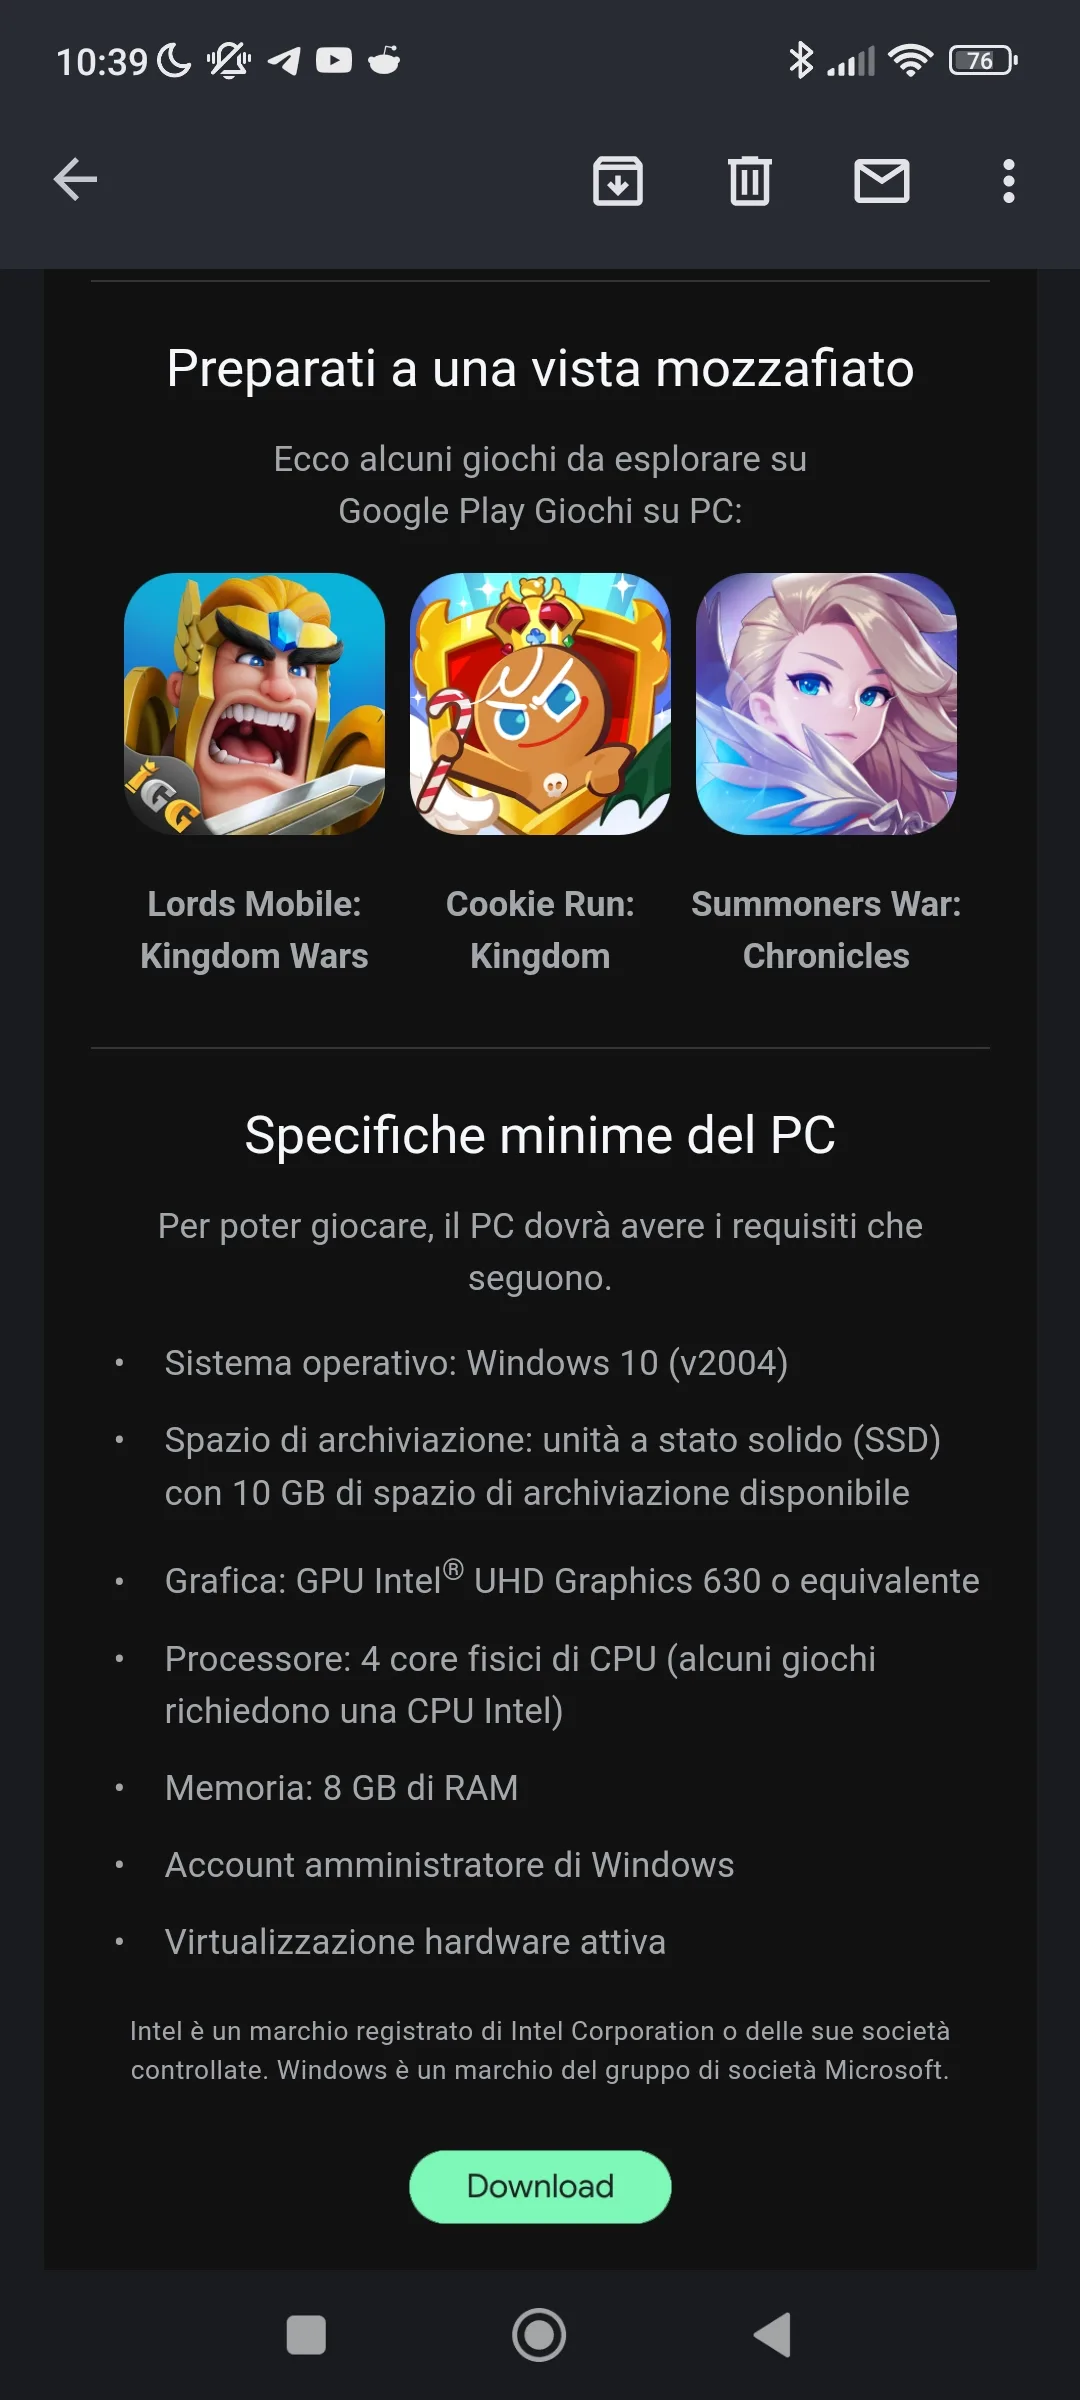Open Lords Mobile game artwork
Image resolution: width=1080 pixels, height=2400 pixels.
click(254, 704)
